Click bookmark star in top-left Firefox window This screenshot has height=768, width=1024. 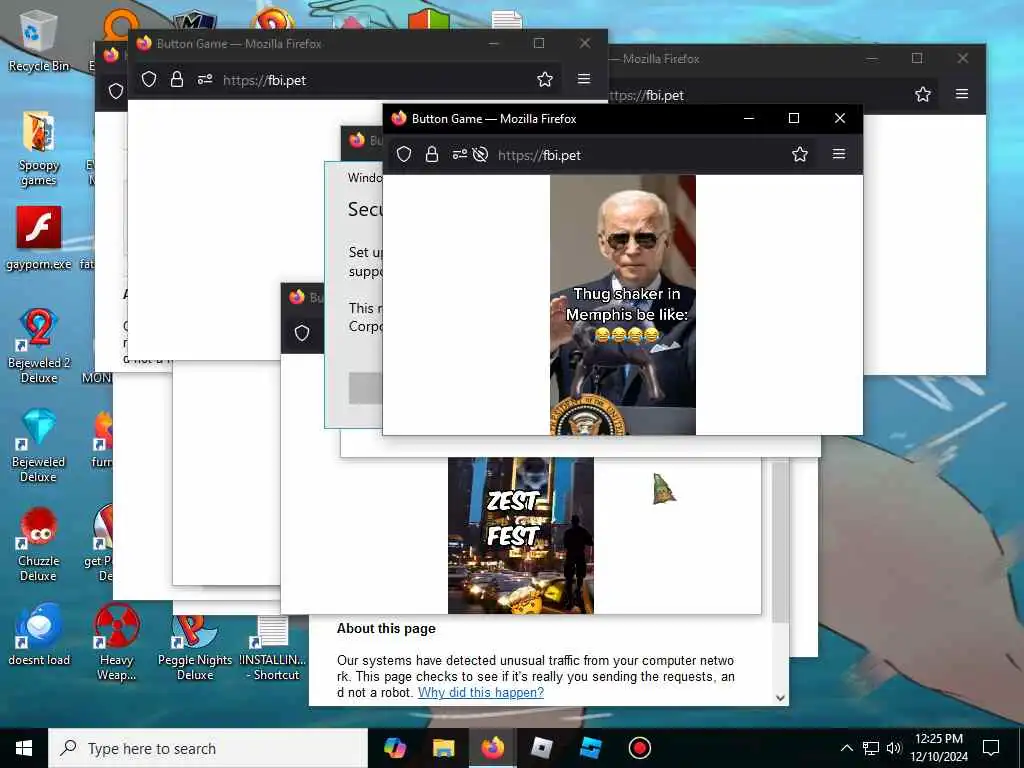(x=545, y=79)
